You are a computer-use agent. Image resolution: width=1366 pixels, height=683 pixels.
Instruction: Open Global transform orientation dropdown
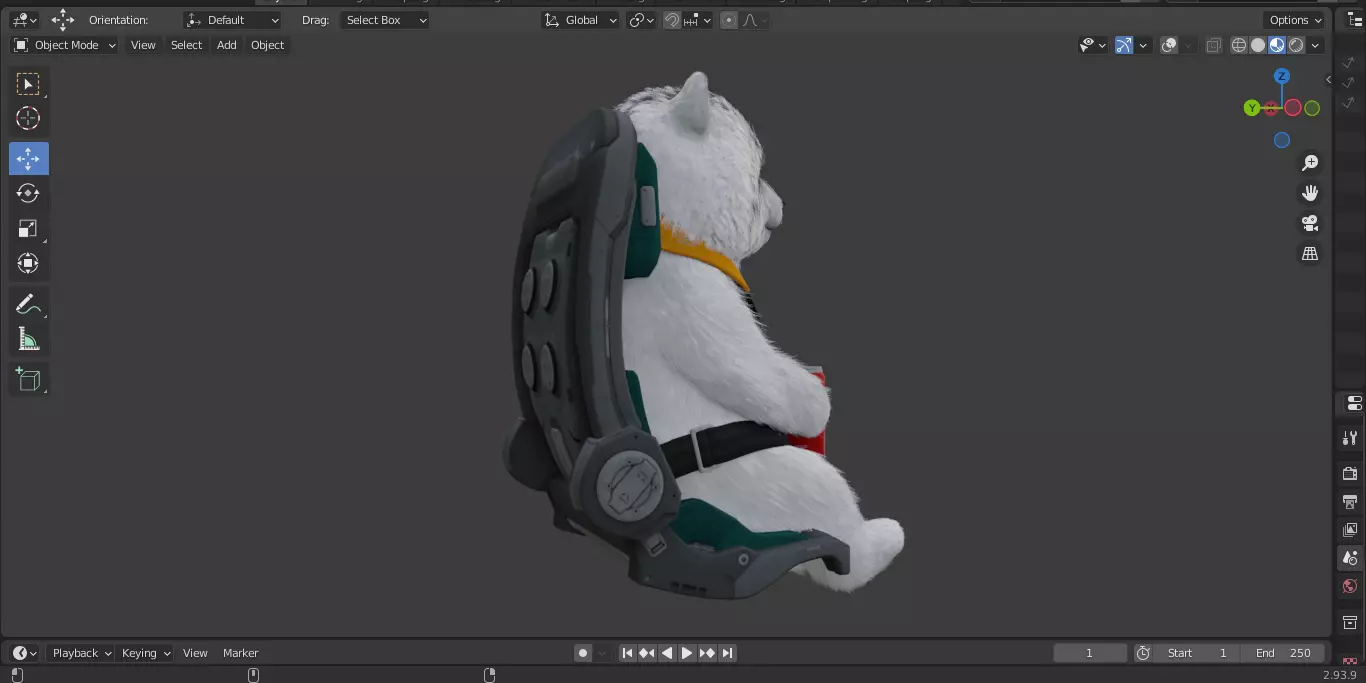581,20
